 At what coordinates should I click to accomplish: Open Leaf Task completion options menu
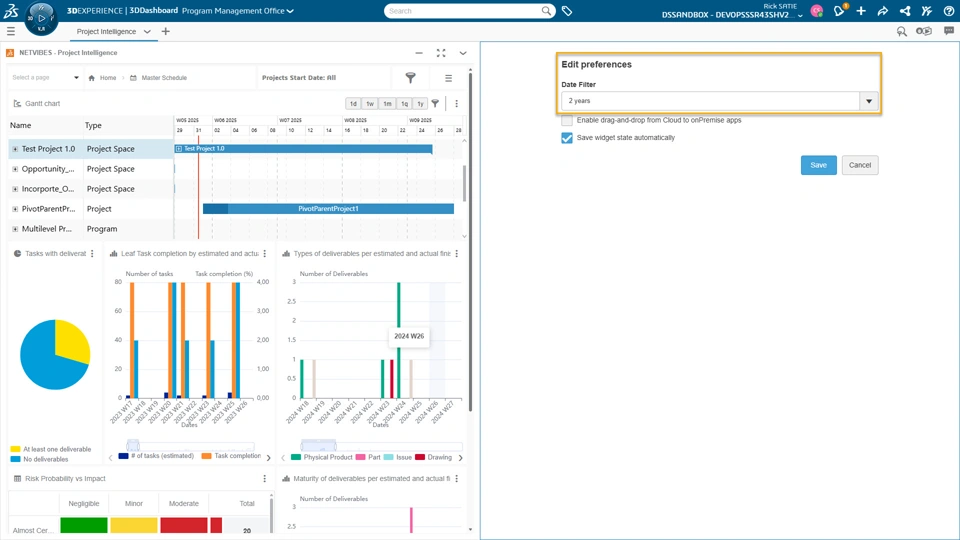(x=264, y=253)
